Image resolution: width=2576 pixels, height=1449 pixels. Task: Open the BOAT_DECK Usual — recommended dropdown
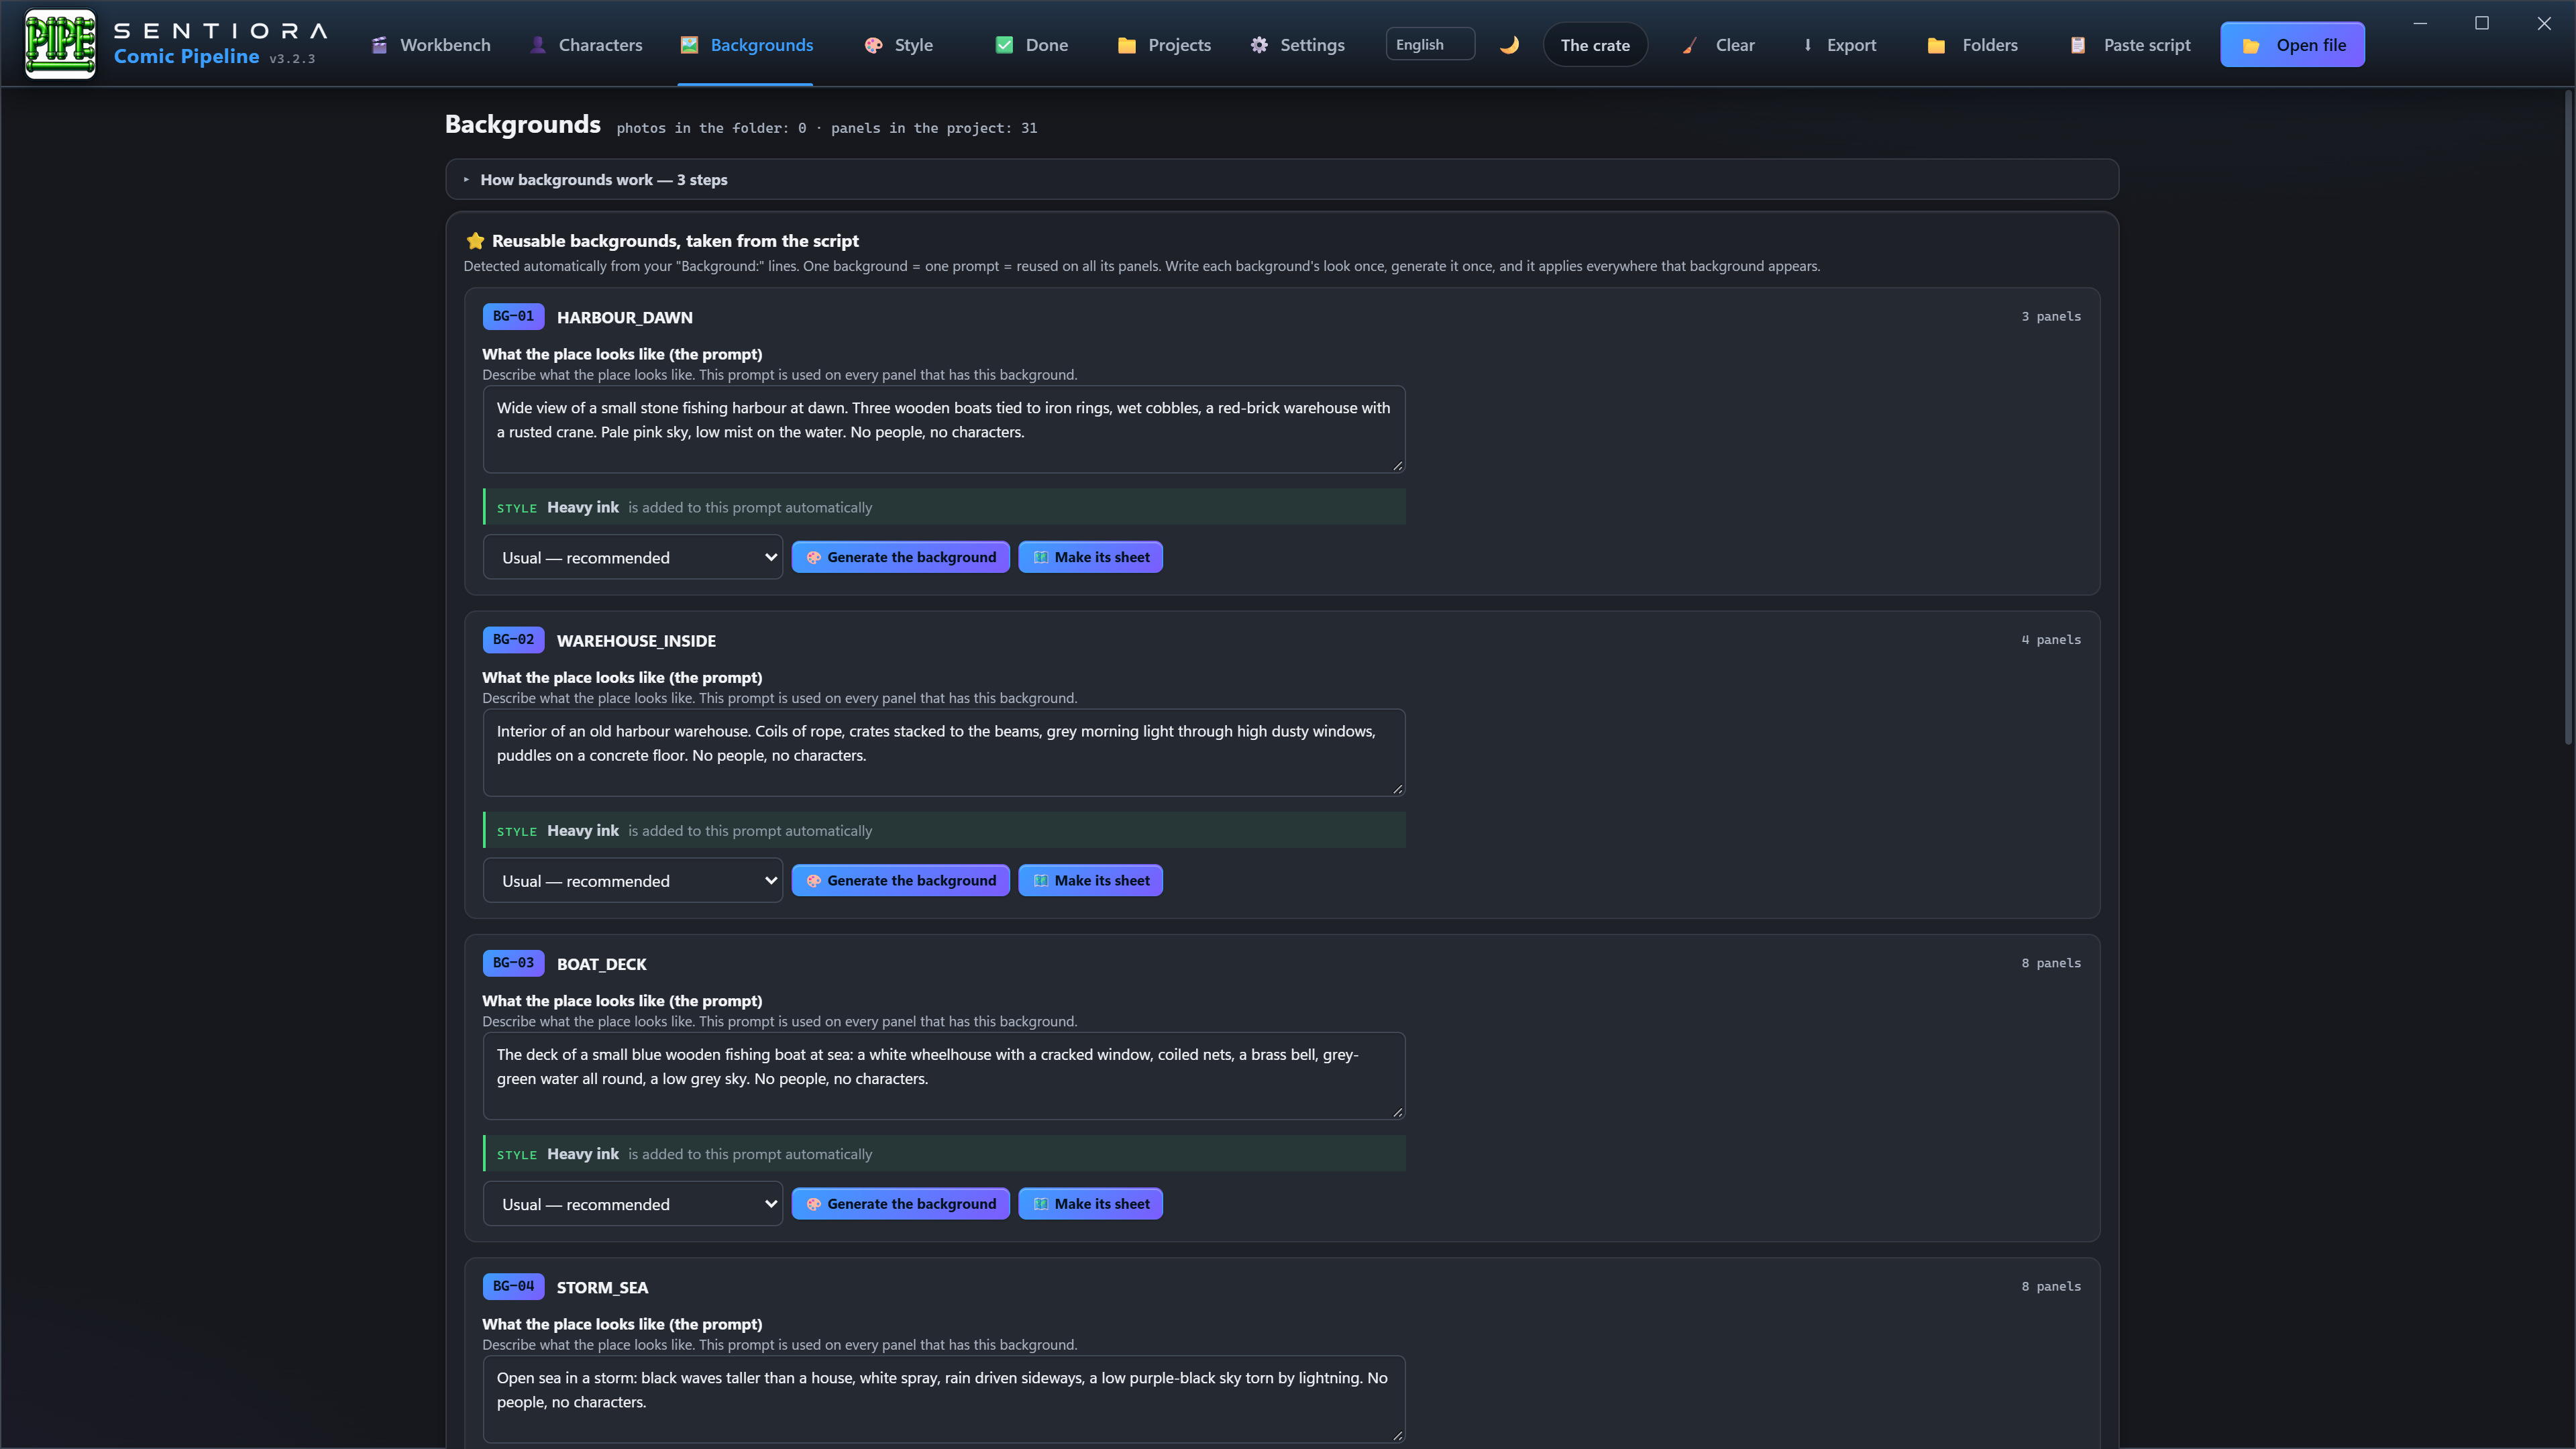pos(633,1204)
